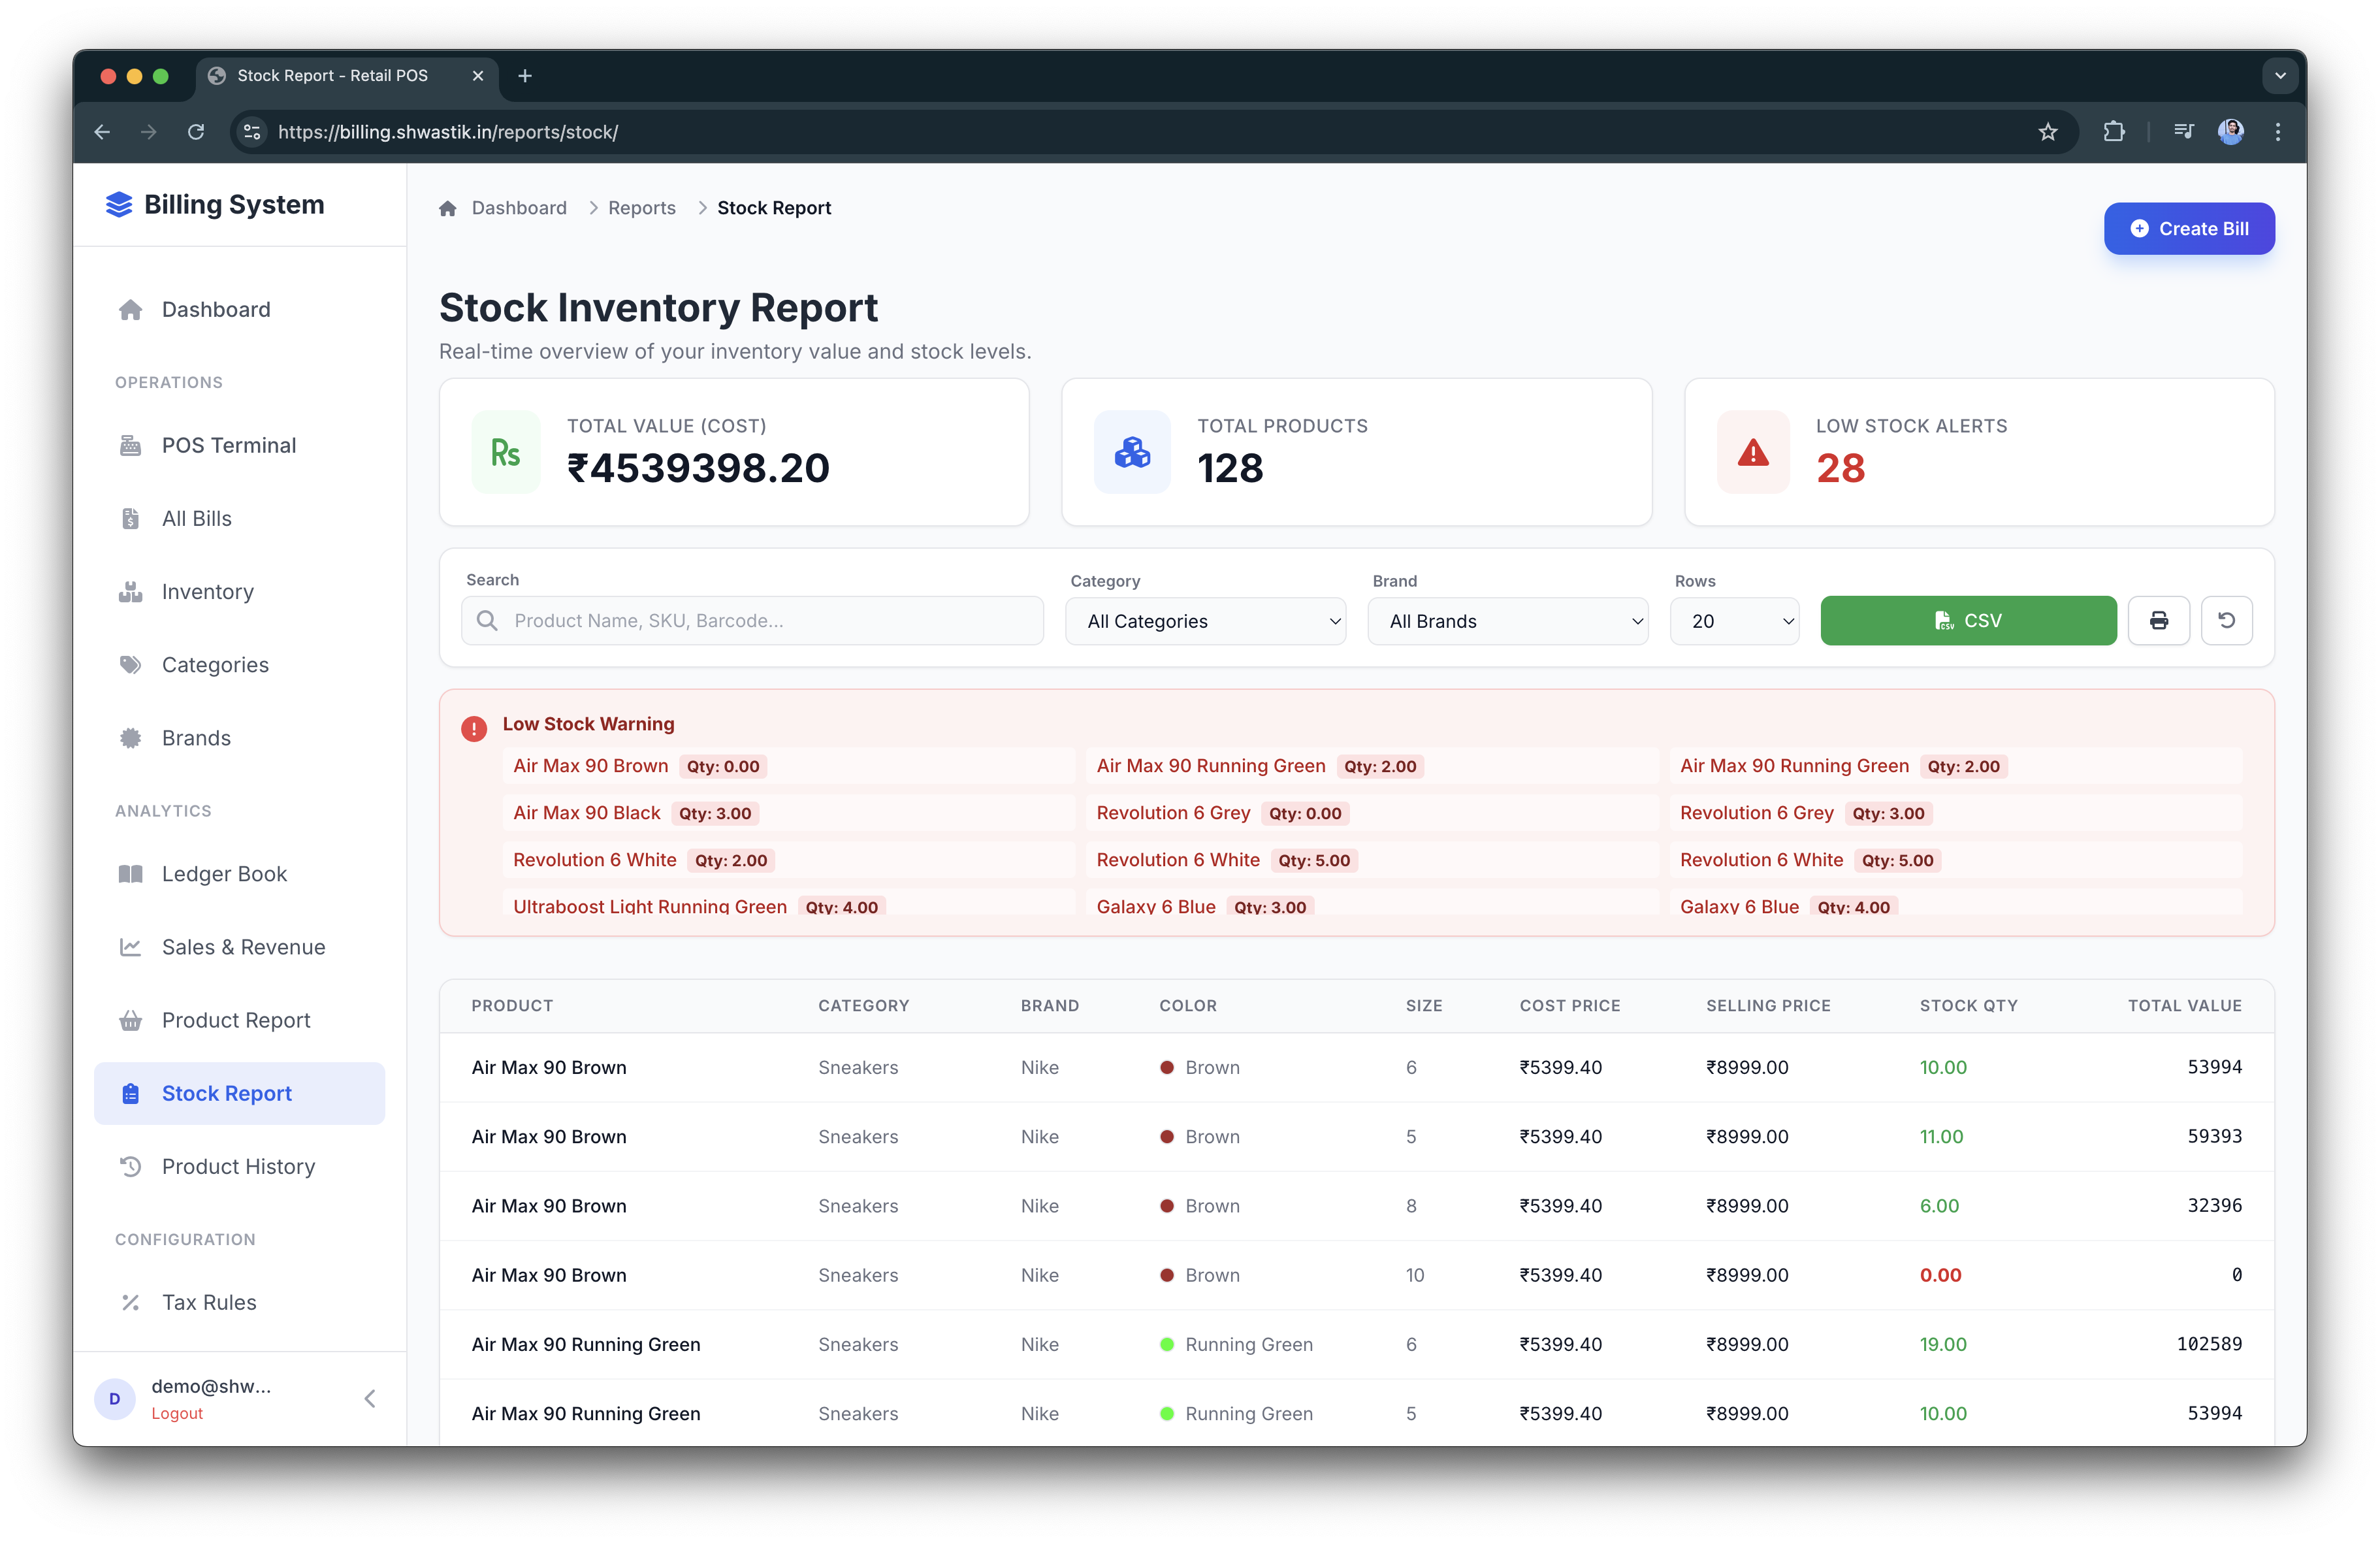Go to POS Terminal menu item
Screen dimensions: 2380x1543
click(228, 445)
